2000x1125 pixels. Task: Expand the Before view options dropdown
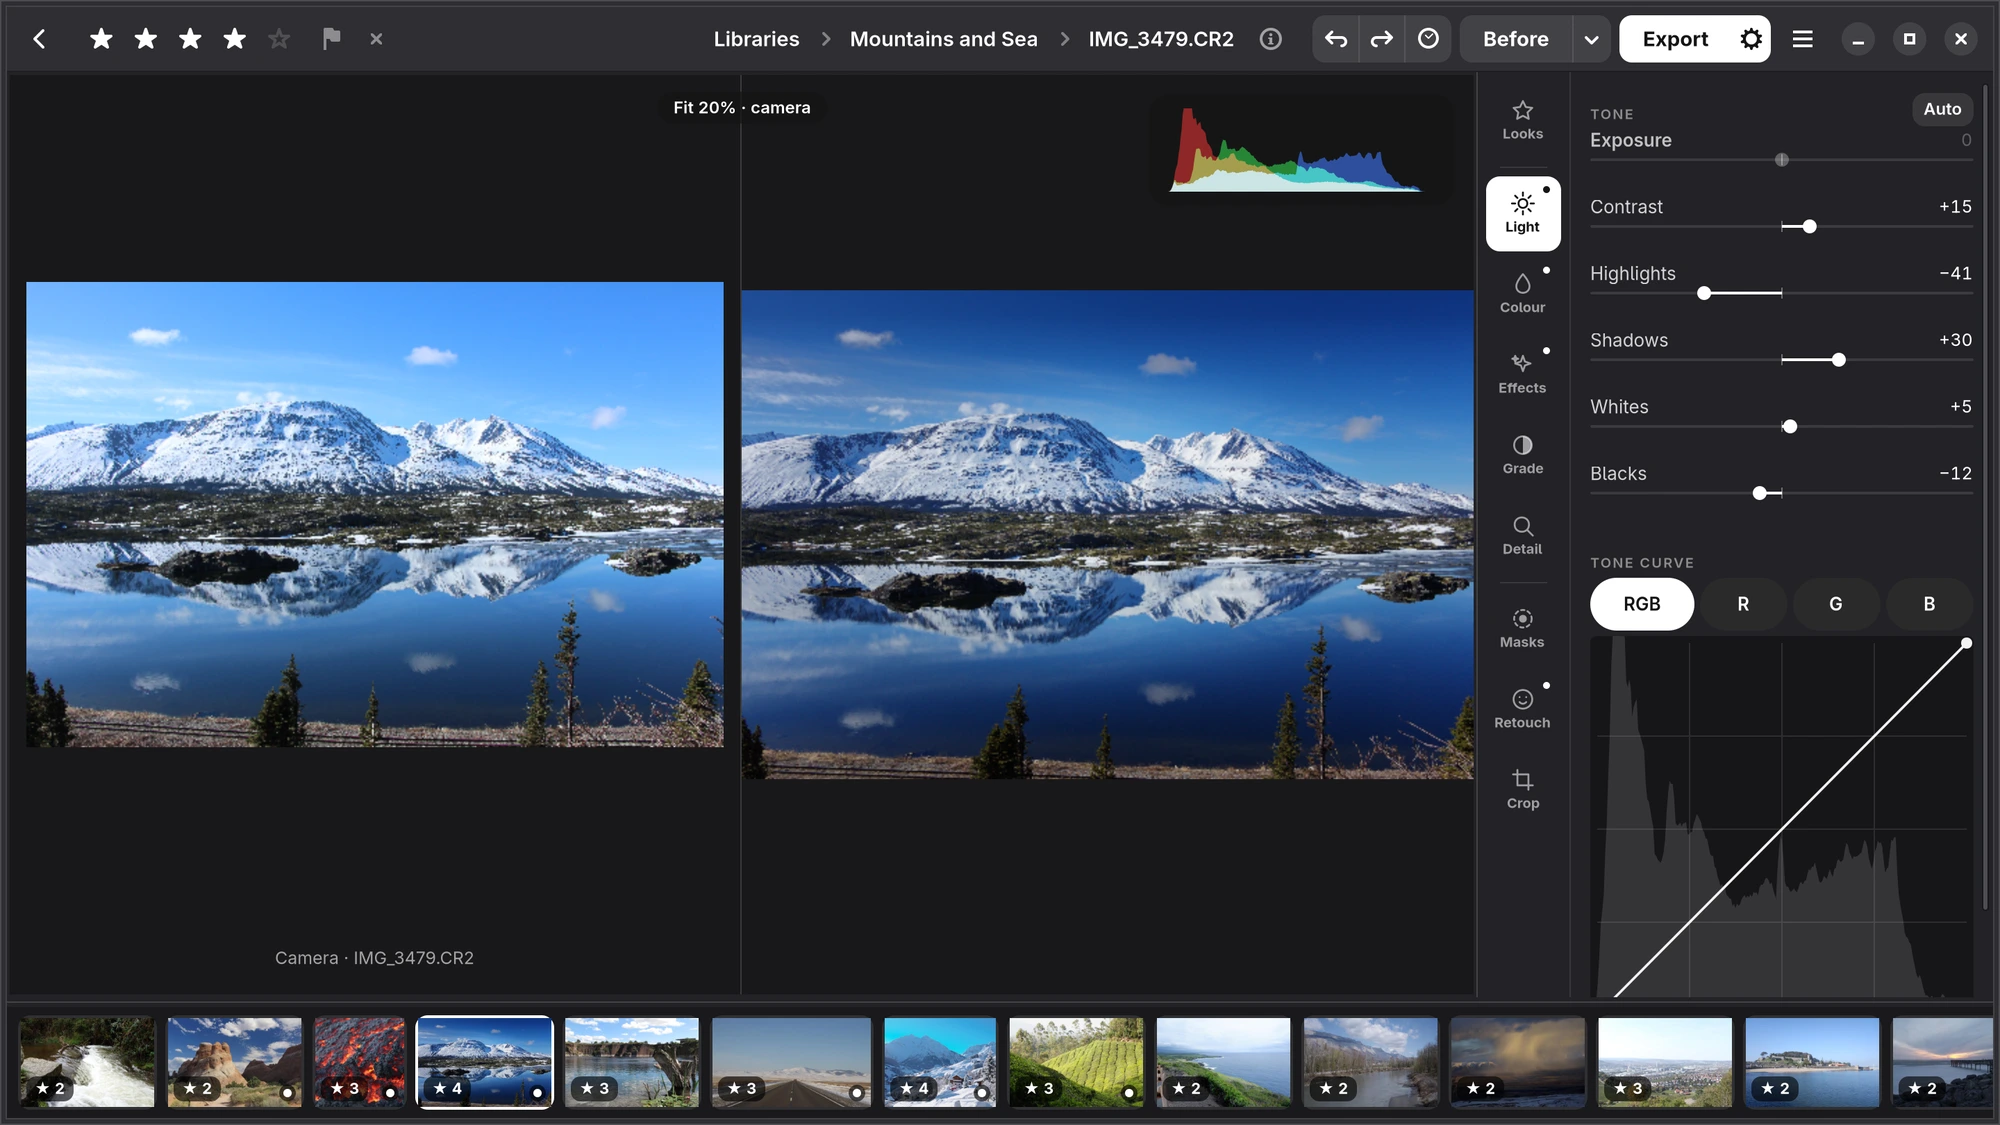(x=1591, y=39)
